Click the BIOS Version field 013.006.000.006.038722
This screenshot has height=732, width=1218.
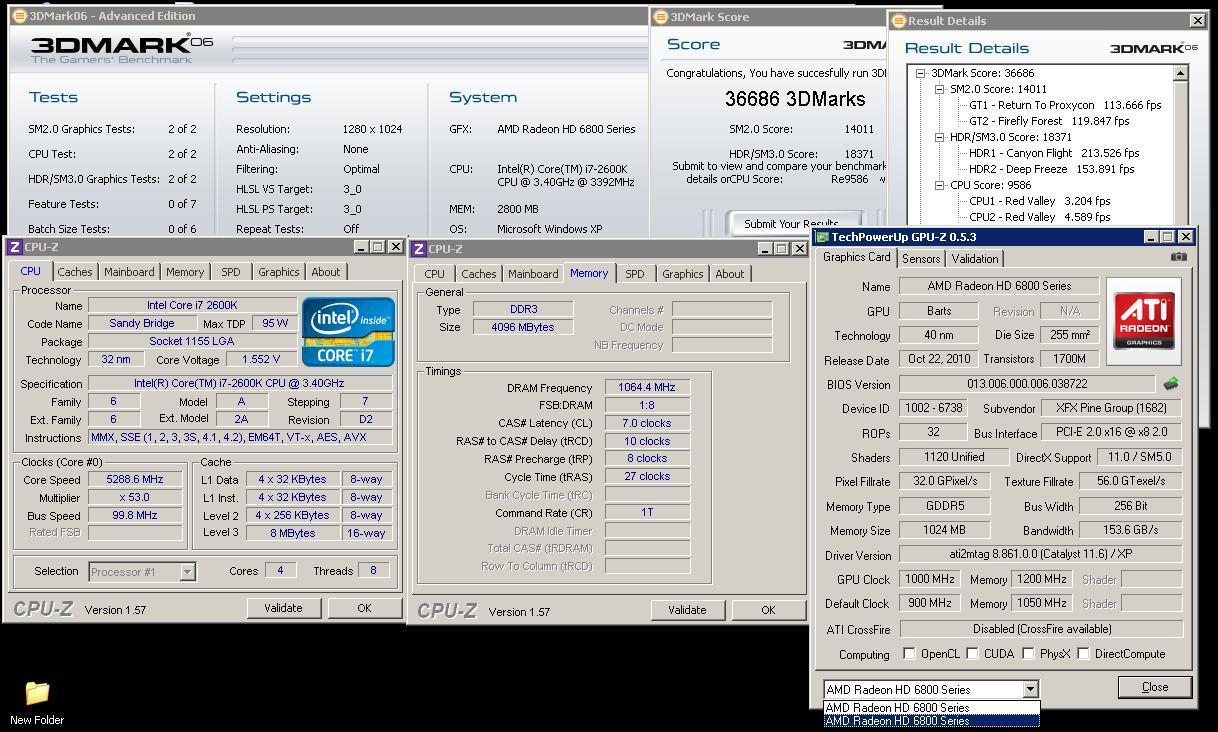pos(1027,384)
